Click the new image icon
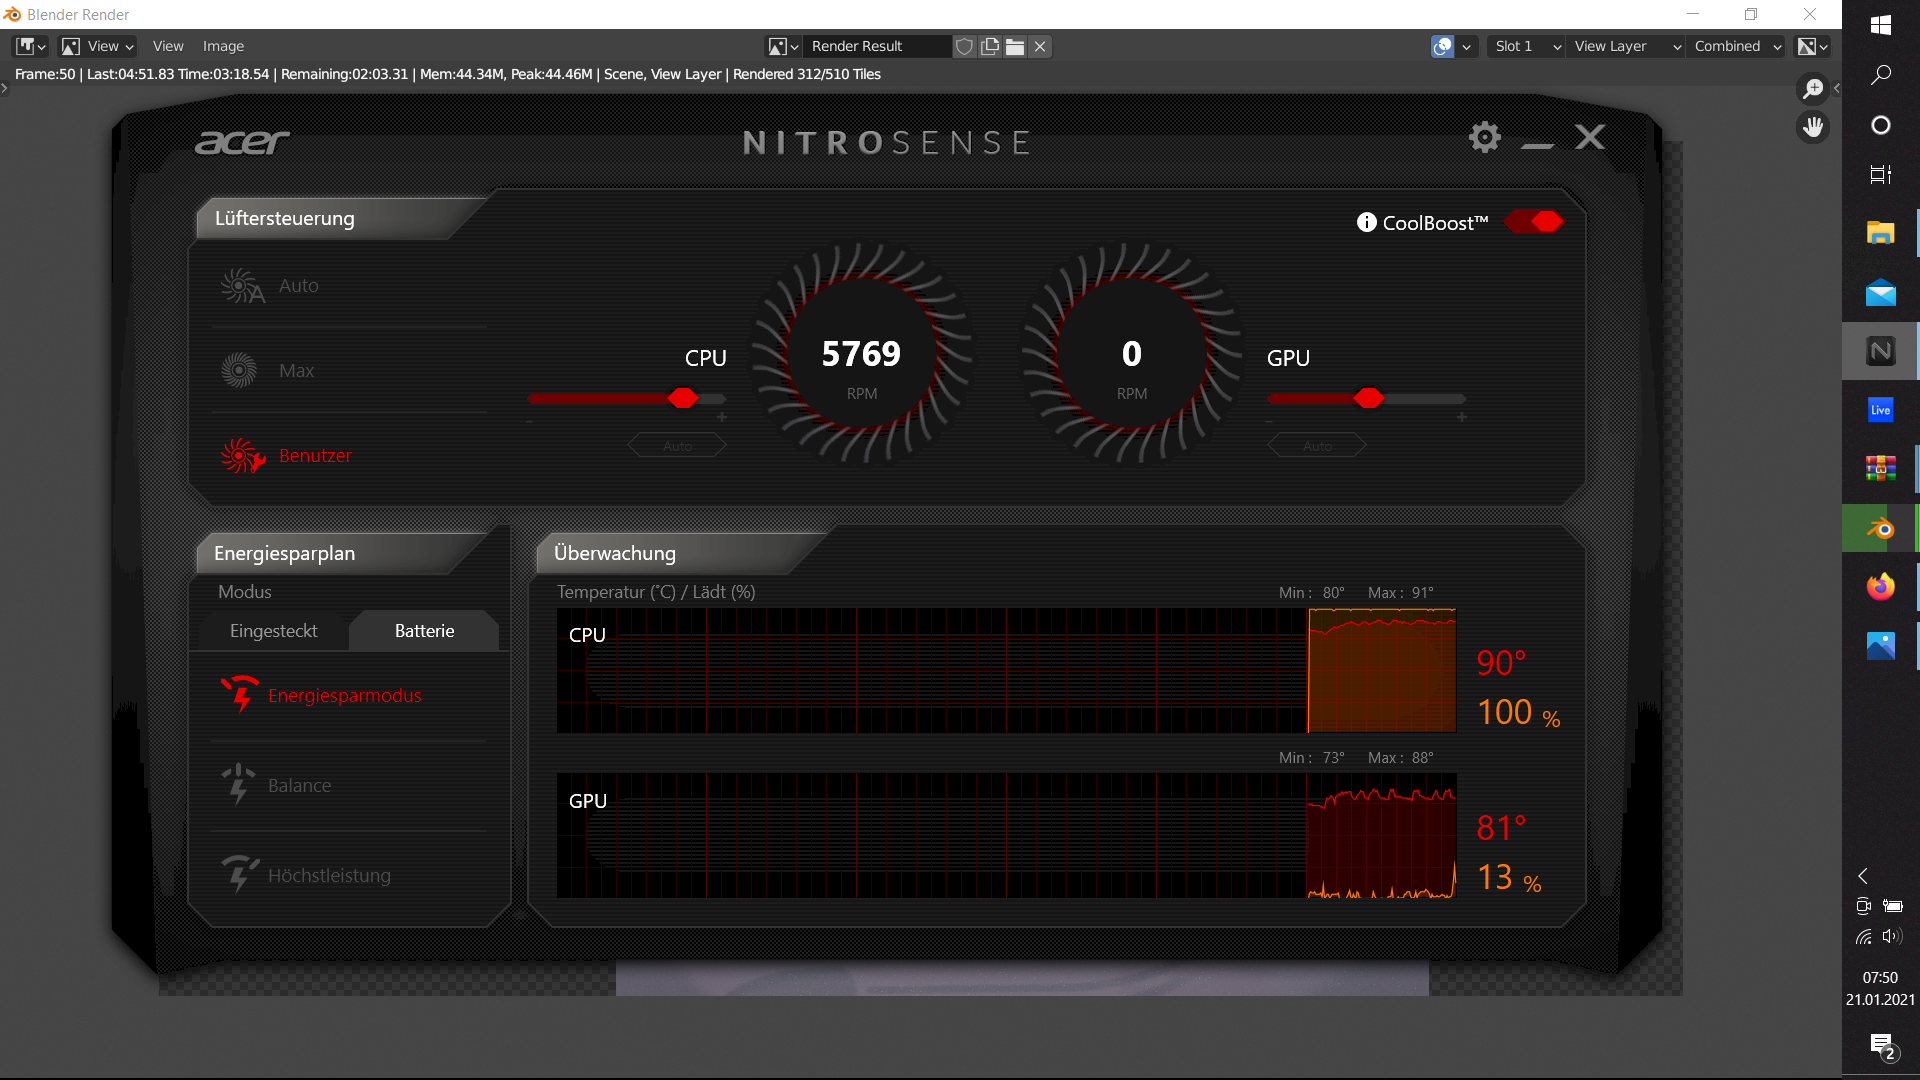The image size is (1920, 1080). tap(990, 46)
